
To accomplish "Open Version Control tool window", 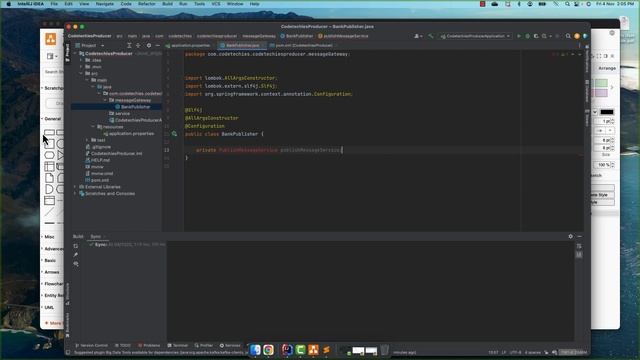I will click(91, 345).
